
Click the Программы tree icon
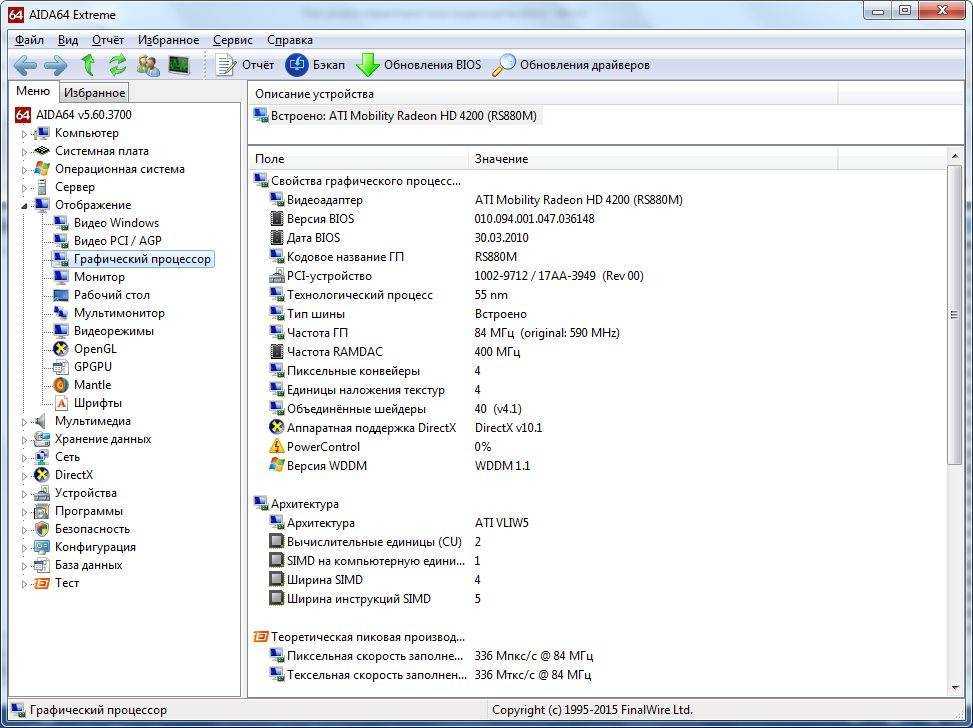[42, 511]
